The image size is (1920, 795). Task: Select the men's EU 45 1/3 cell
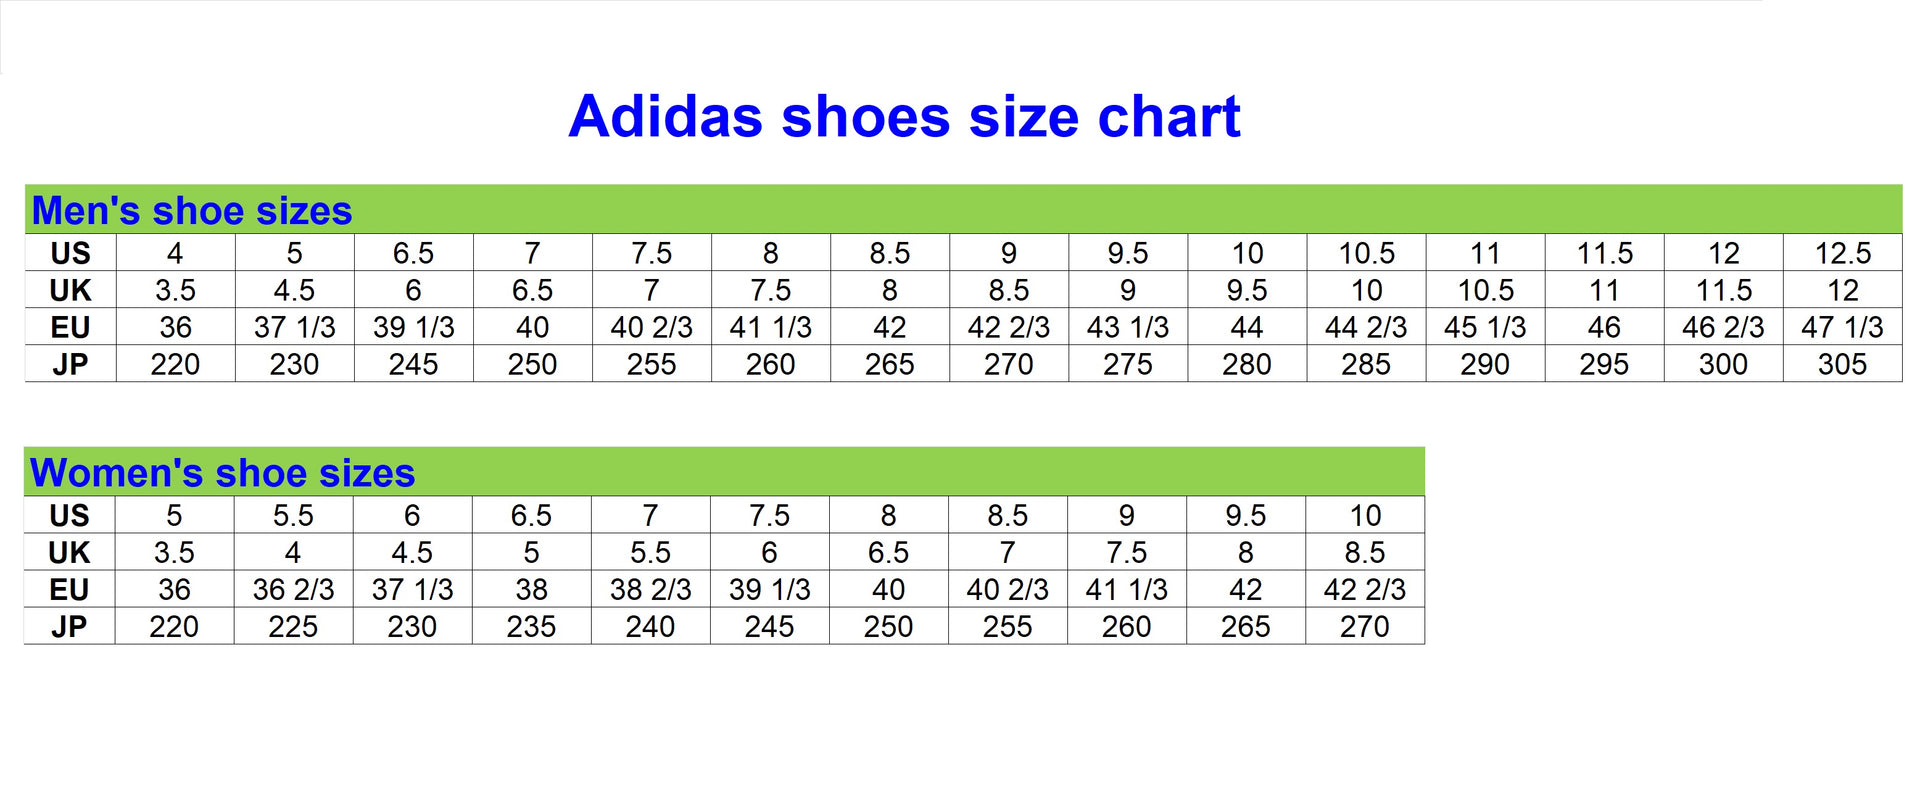point(1485,327)
